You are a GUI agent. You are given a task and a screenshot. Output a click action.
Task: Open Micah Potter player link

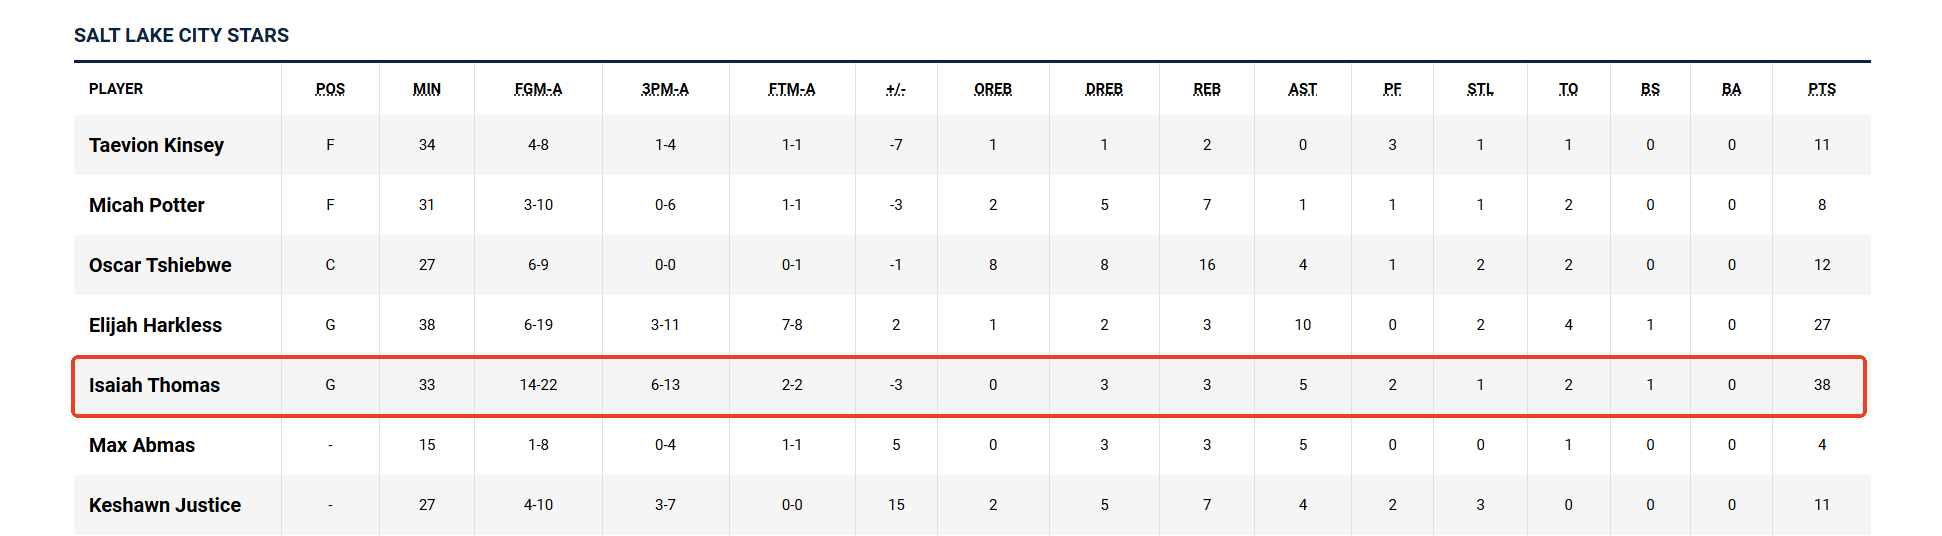(x=146, y=205)
